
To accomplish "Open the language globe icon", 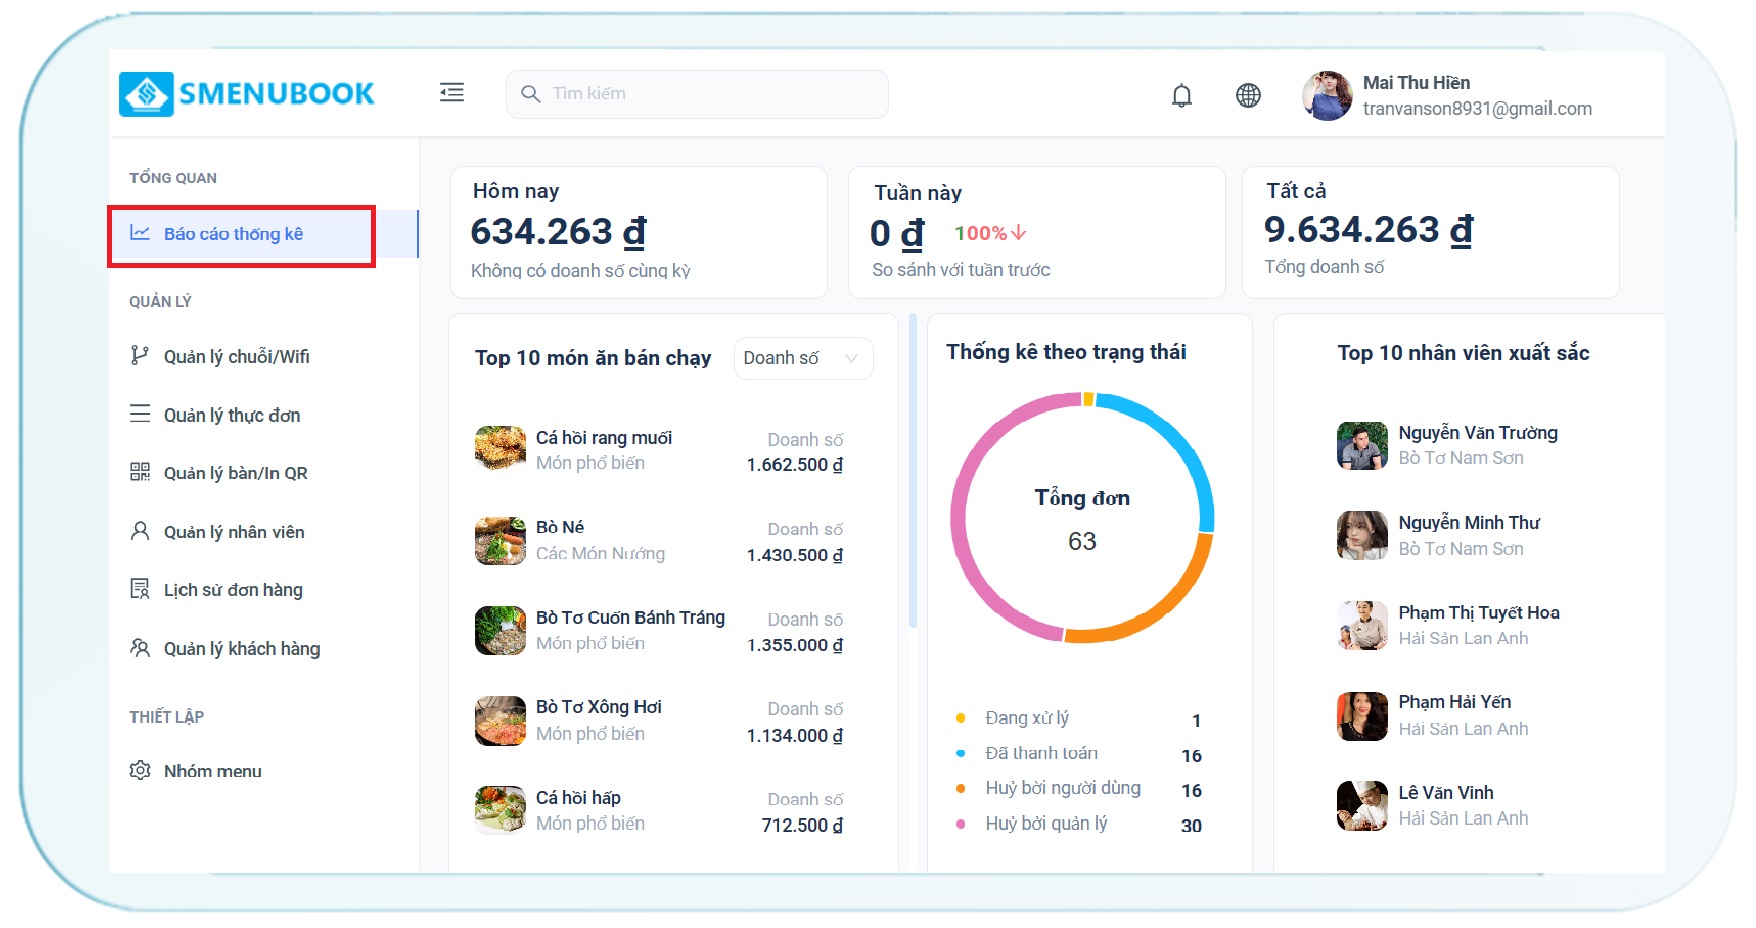I will (1248, 95).
